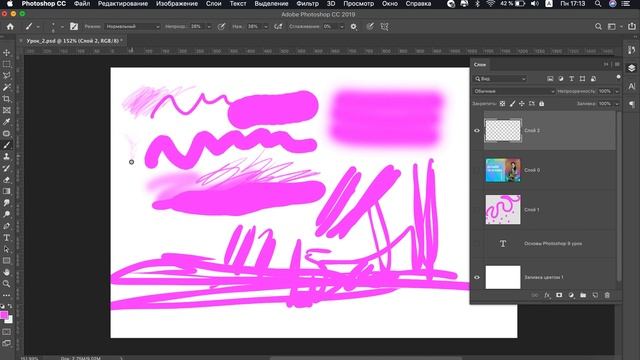Select the Smudge tool
The height and width of the screenshot is (360, 640).
(7, 203)
